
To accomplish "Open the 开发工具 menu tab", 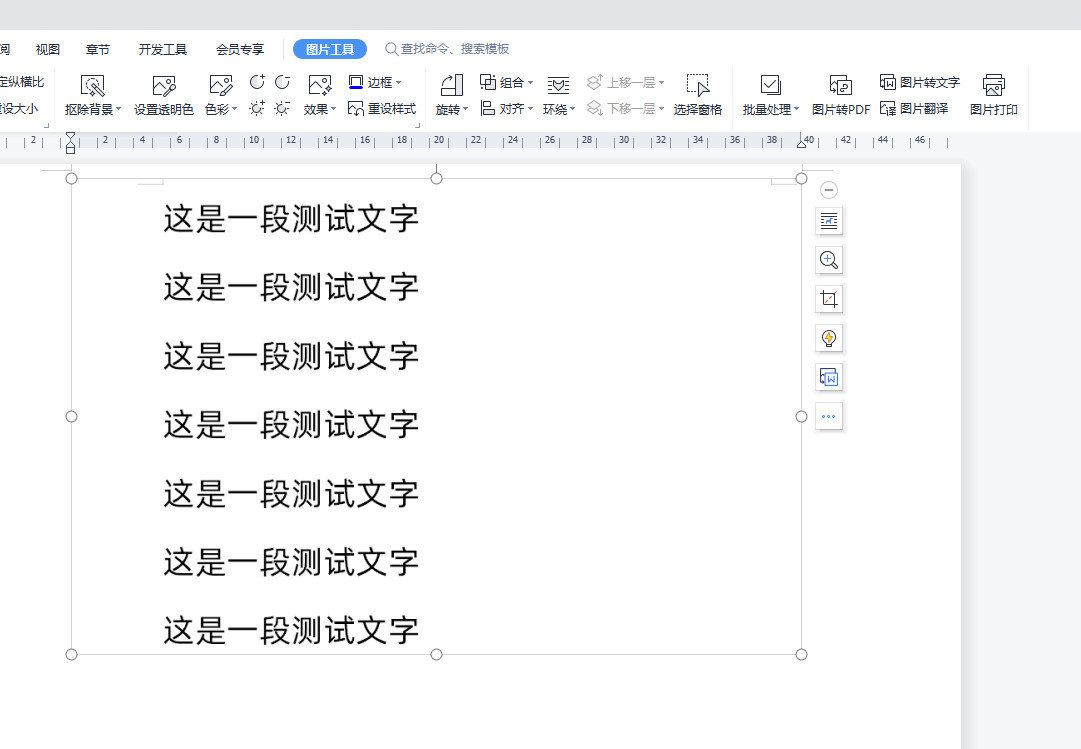I will [162, 48].
